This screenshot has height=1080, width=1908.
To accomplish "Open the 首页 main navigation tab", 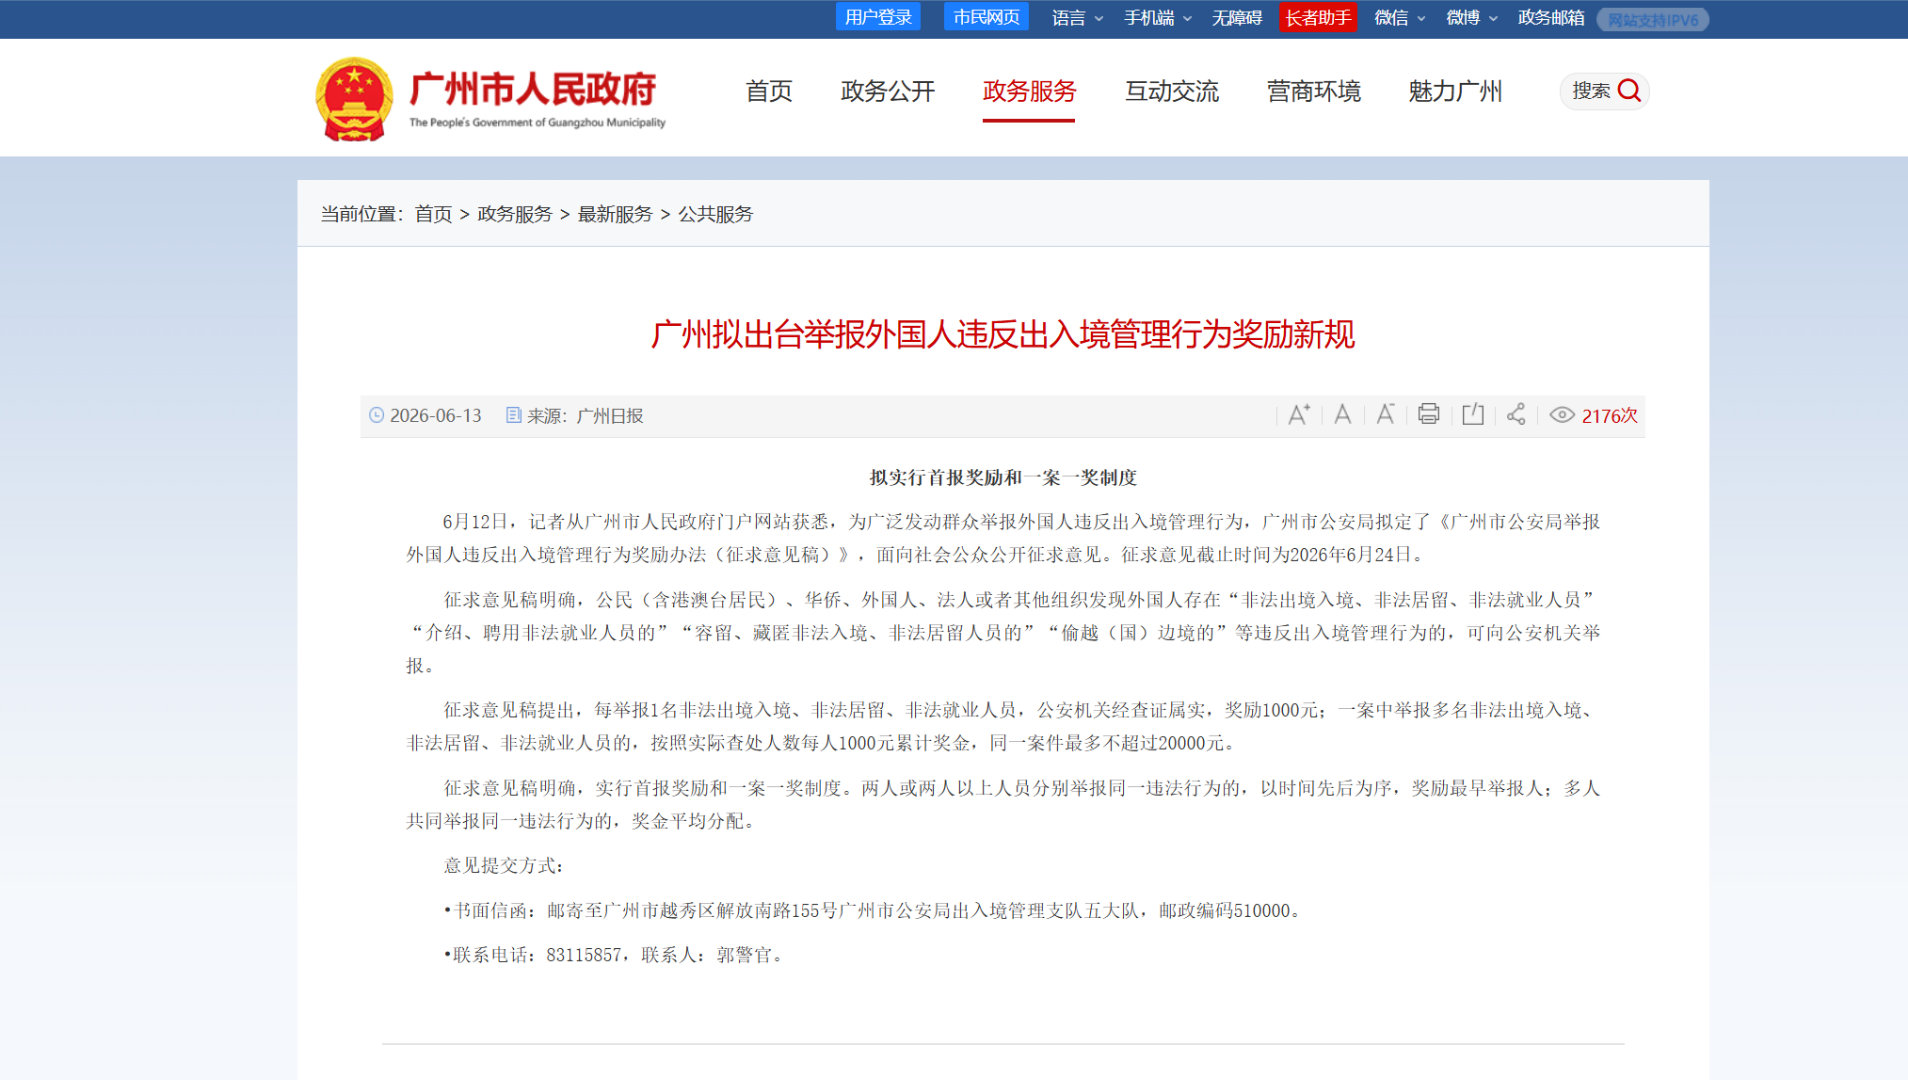I will click(769, 91).
